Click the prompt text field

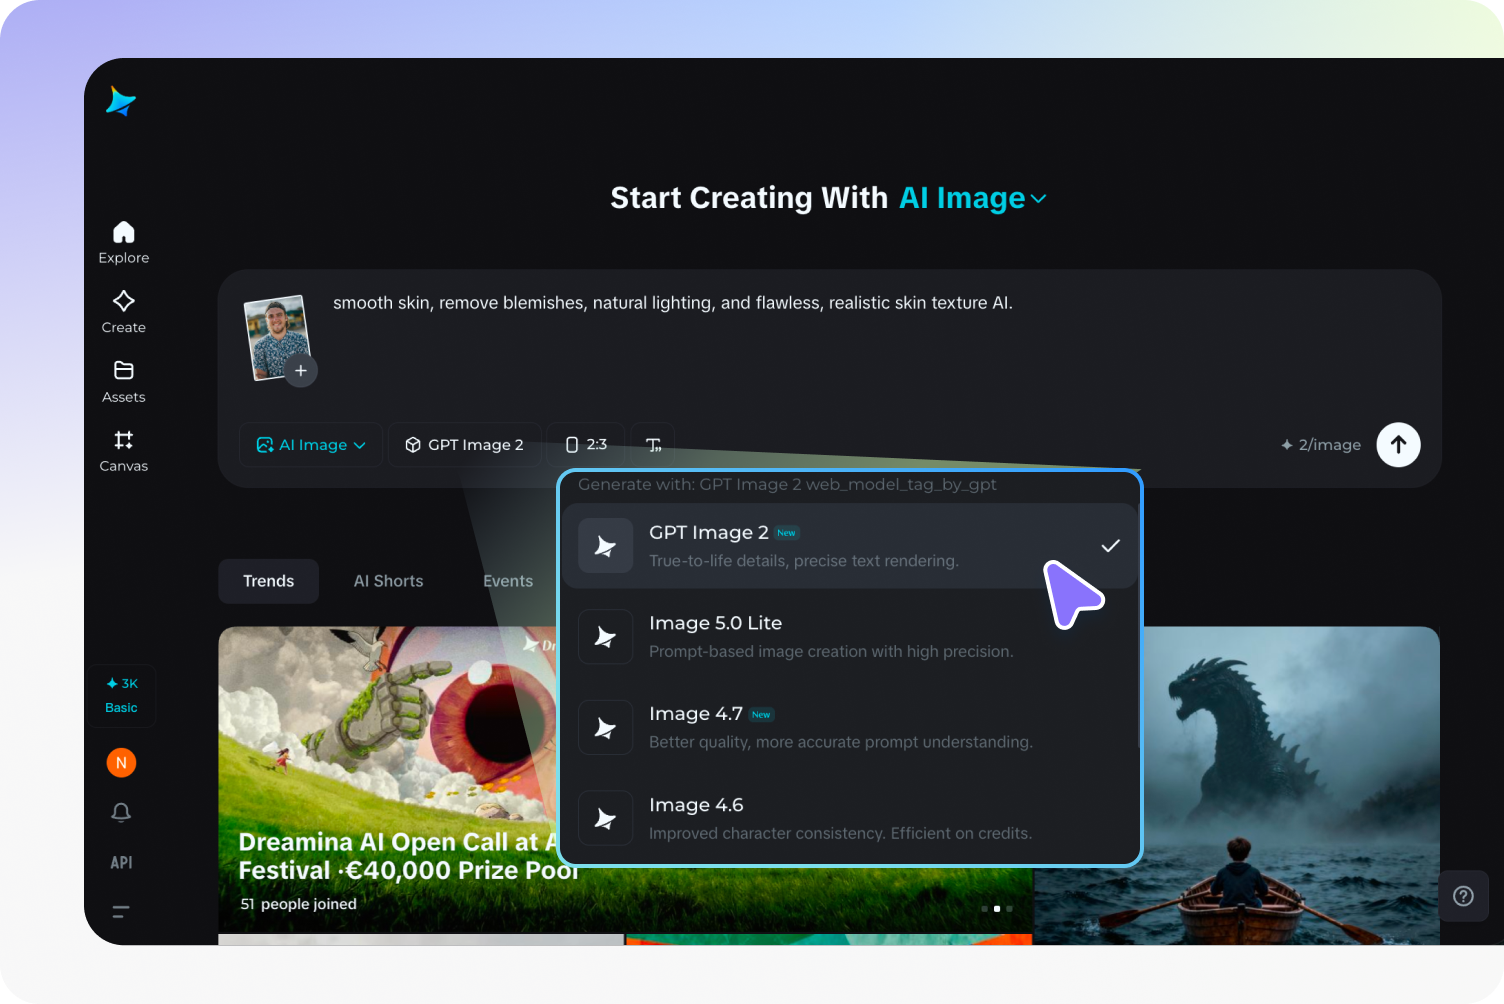(x=672, y=303)
